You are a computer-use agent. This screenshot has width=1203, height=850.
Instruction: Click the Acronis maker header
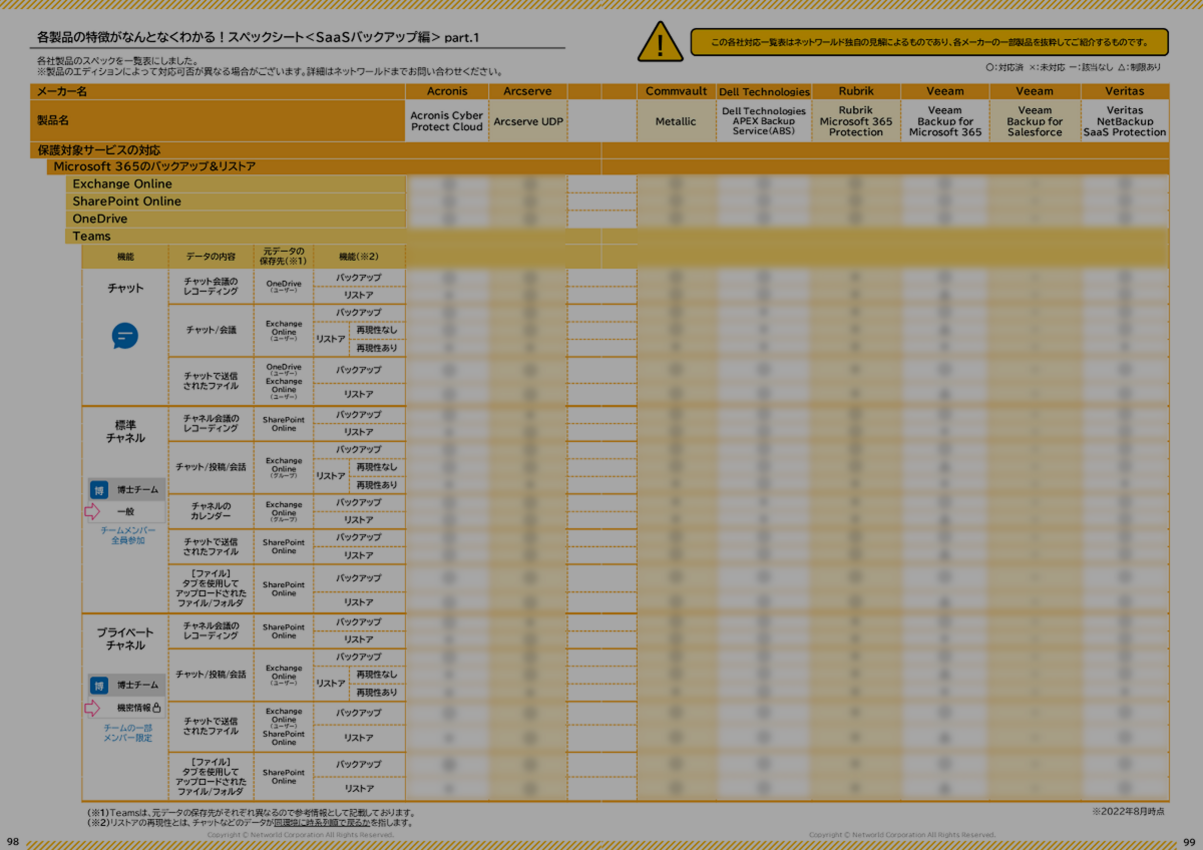point(447,91)
